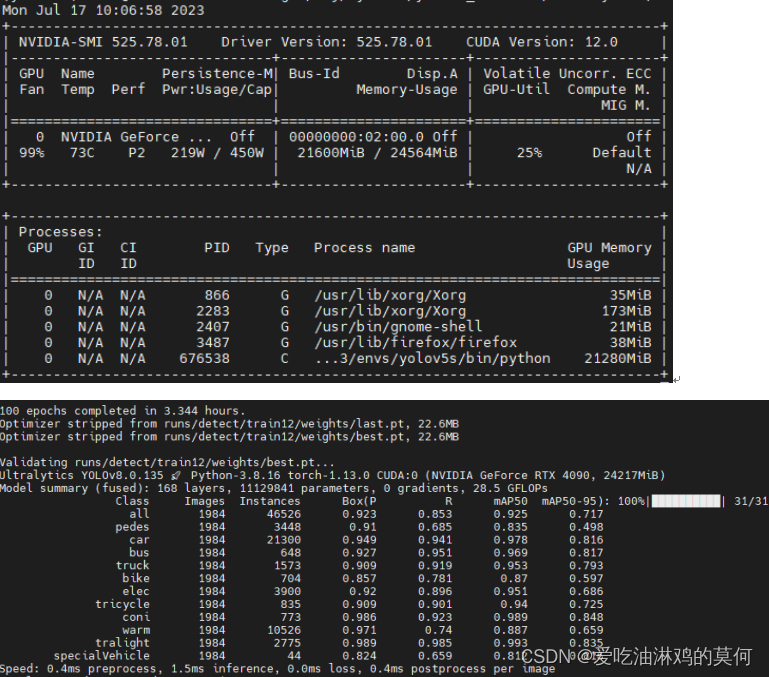Click the Model summary (fused) line
The height and width of the screenshot is (677, 769).
[274, 488]
